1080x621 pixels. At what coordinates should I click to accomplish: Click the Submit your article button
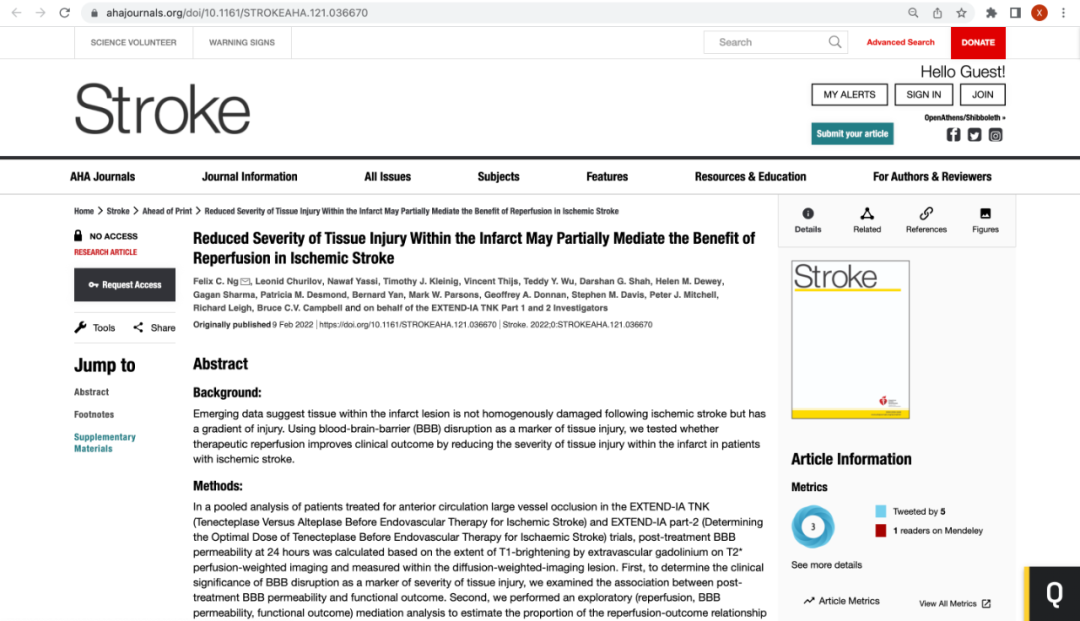[852, 134]
